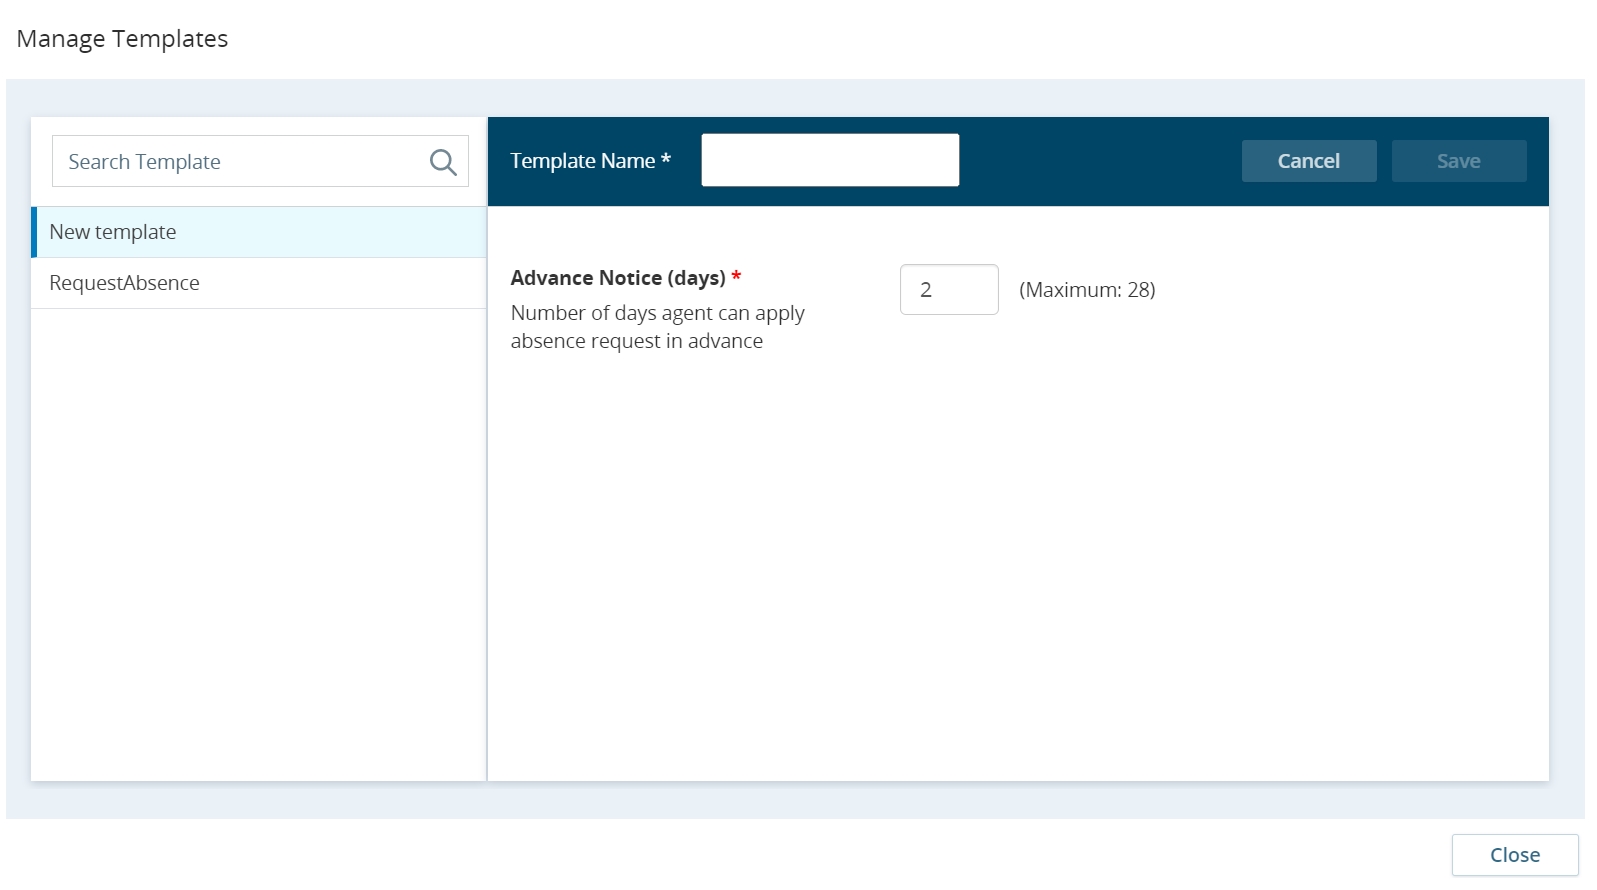Click empty area below RequestAbsence in list
Image resolution: width=1597 pixels, height=890 pixels.
click(x=258, y=540)
